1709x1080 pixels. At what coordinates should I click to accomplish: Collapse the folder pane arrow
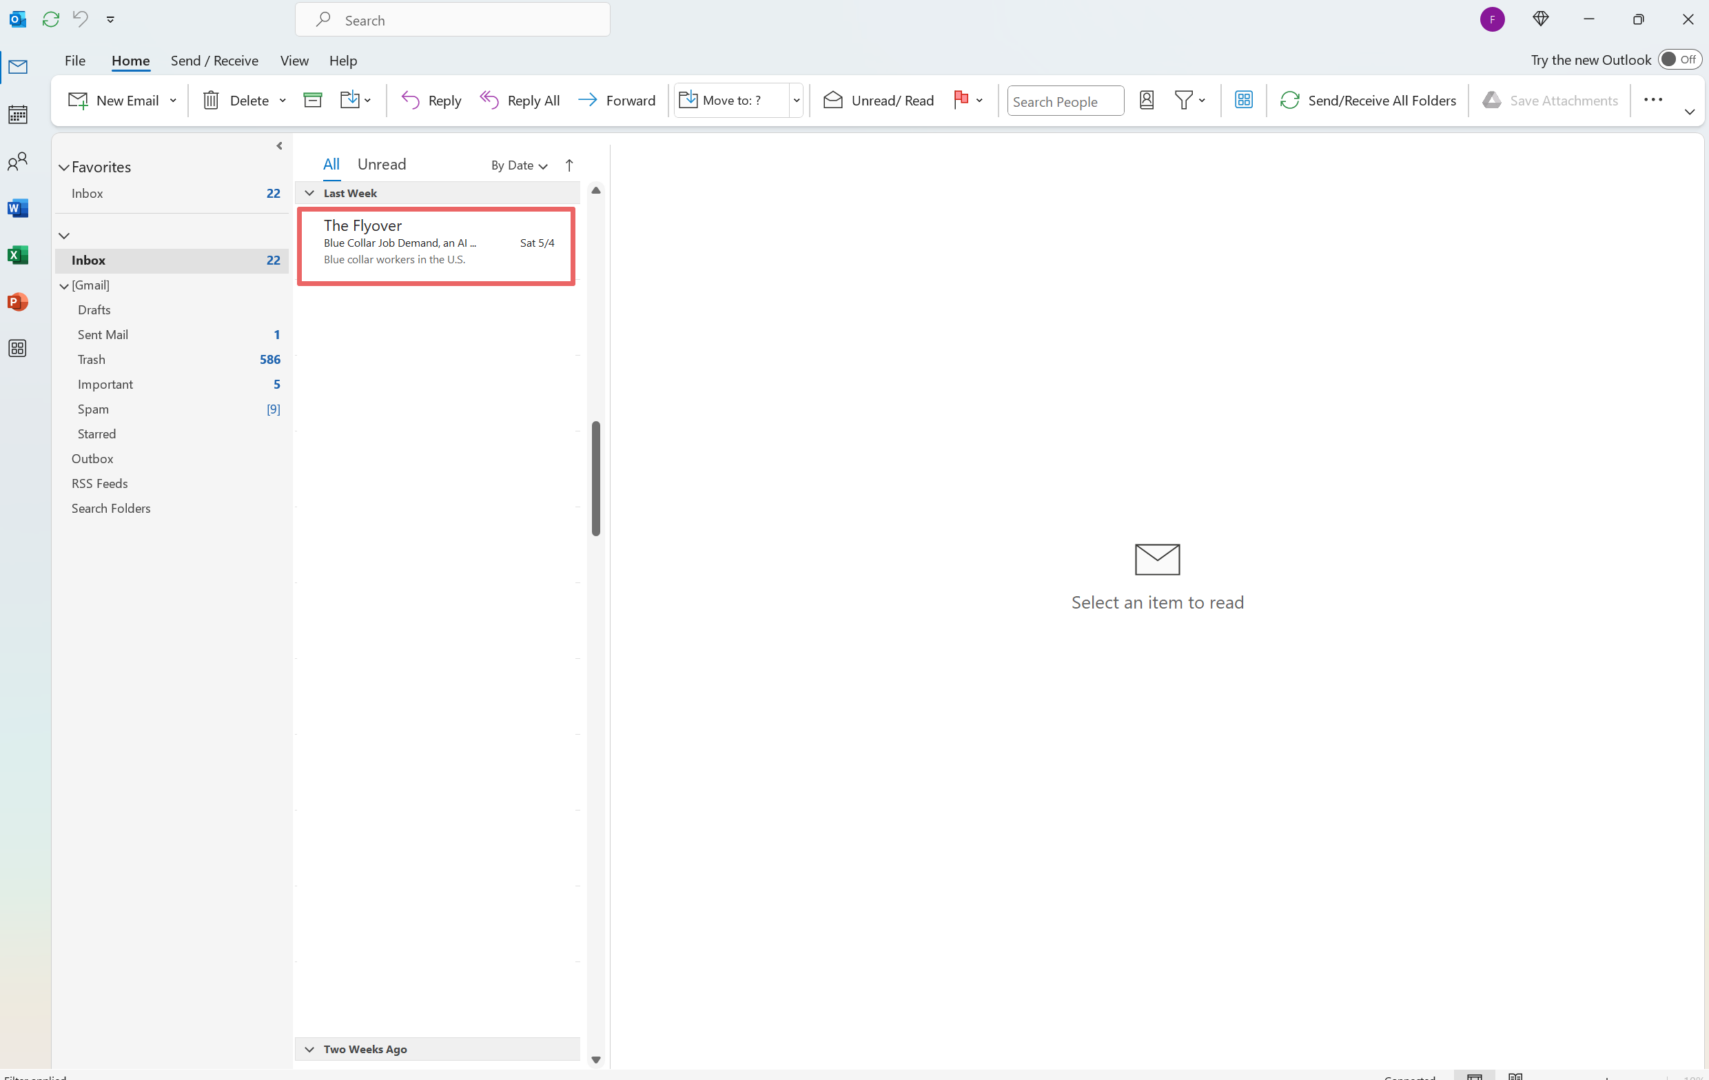point(279,146)
